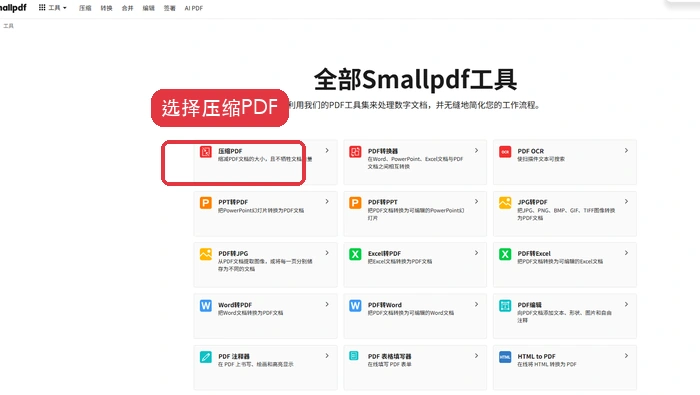
Task: Click the arrow on the PDF转JPG card
Action: tap(327, 253)
